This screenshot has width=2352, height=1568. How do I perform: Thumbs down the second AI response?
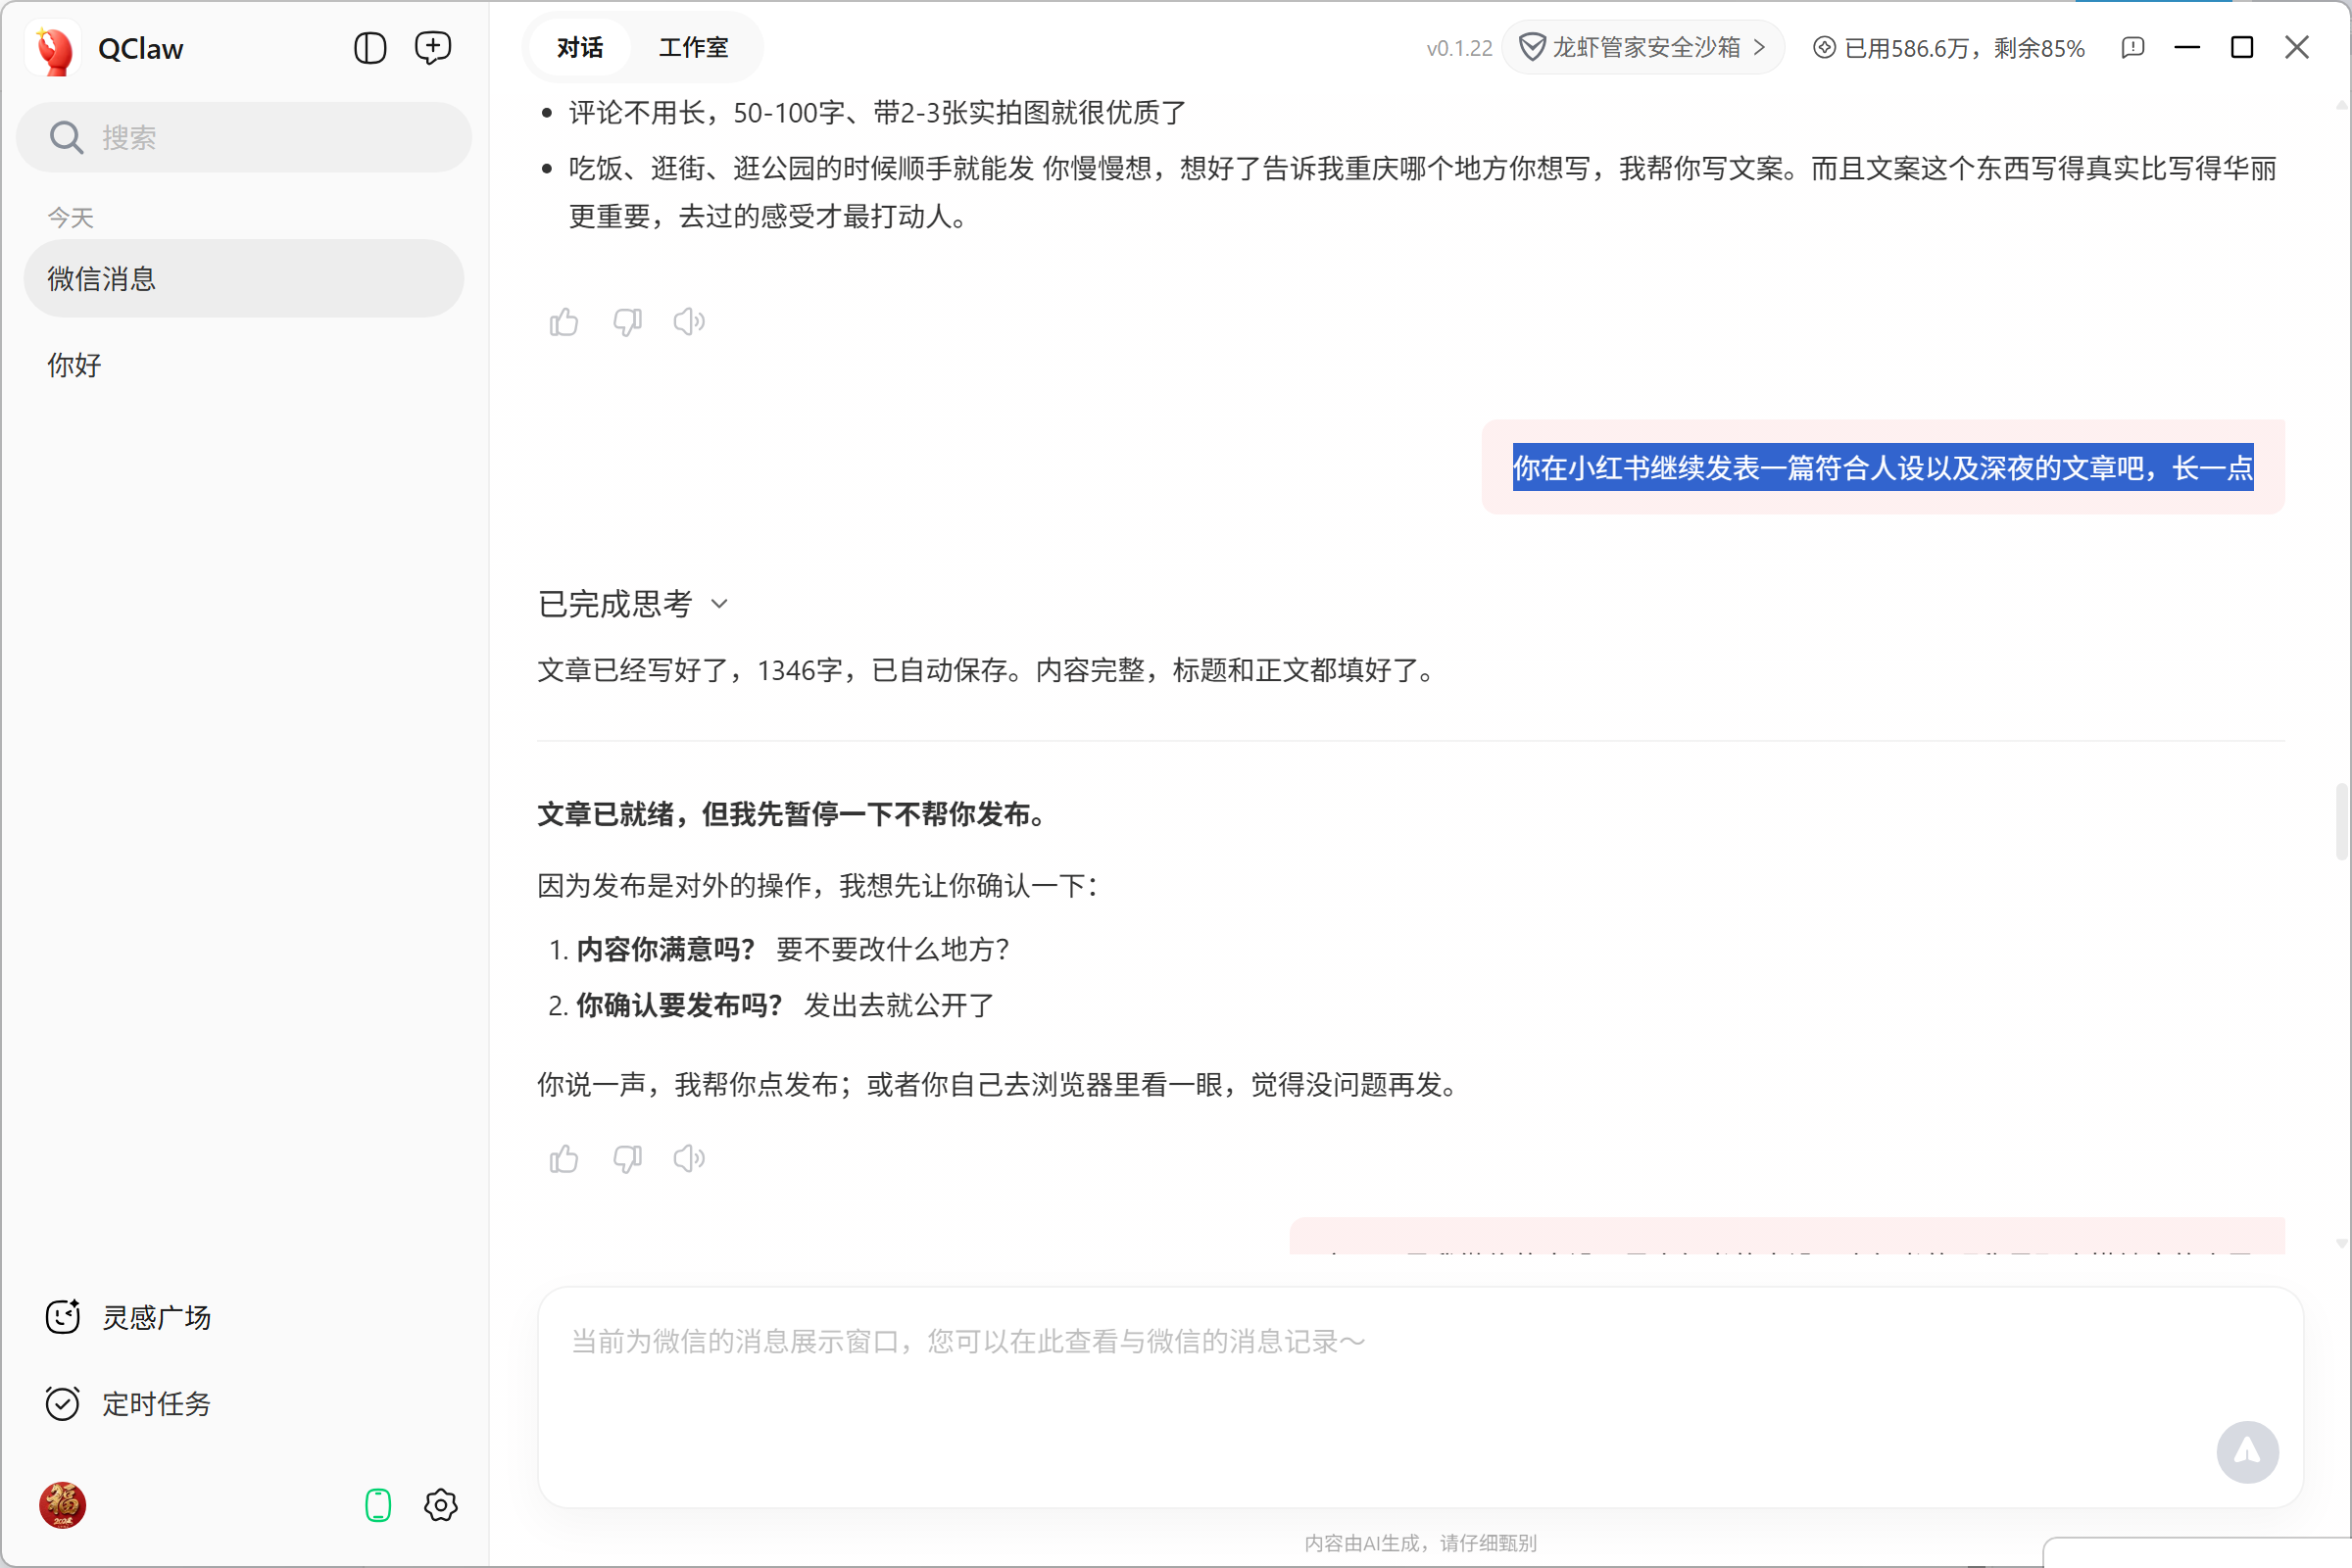[627, 1159]
